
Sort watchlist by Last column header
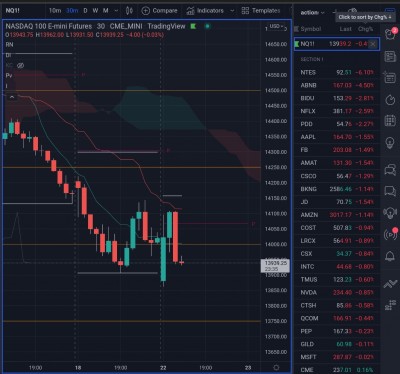click(x=346, y=29)
